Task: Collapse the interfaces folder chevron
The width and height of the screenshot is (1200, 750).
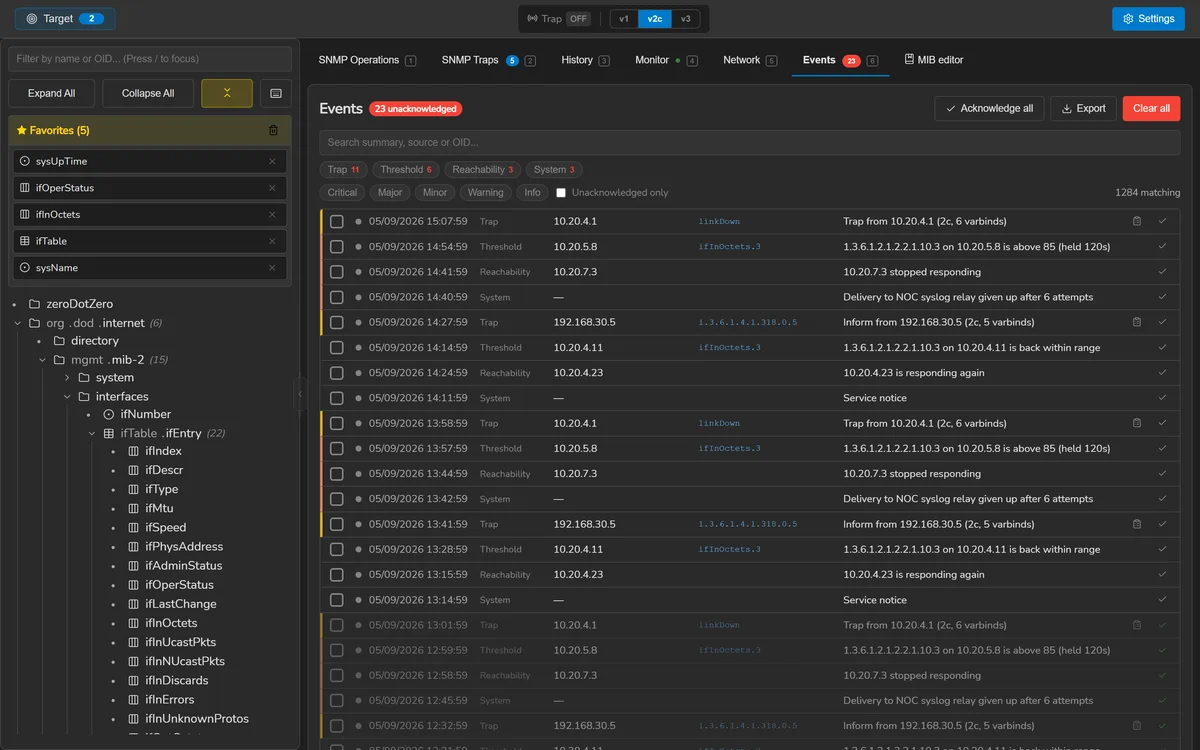Action: 67,397
